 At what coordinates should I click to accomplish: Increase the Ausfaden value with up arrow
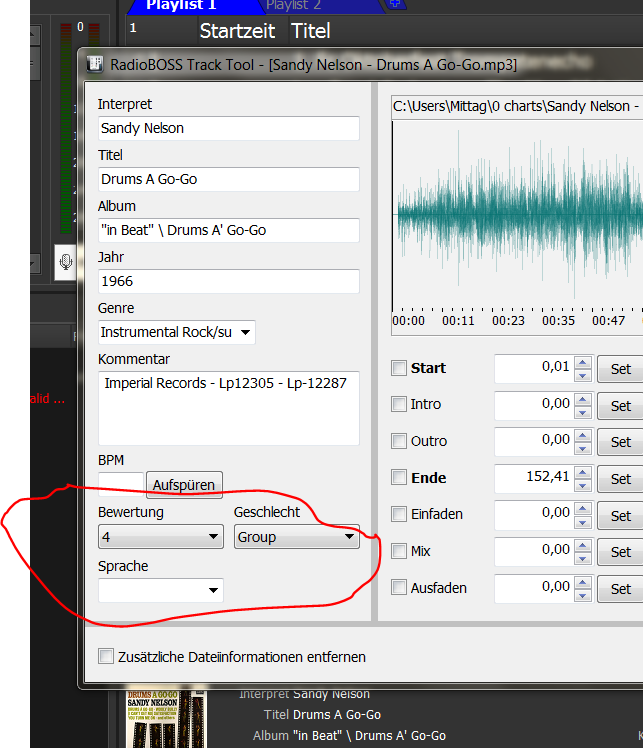(582, 582)
